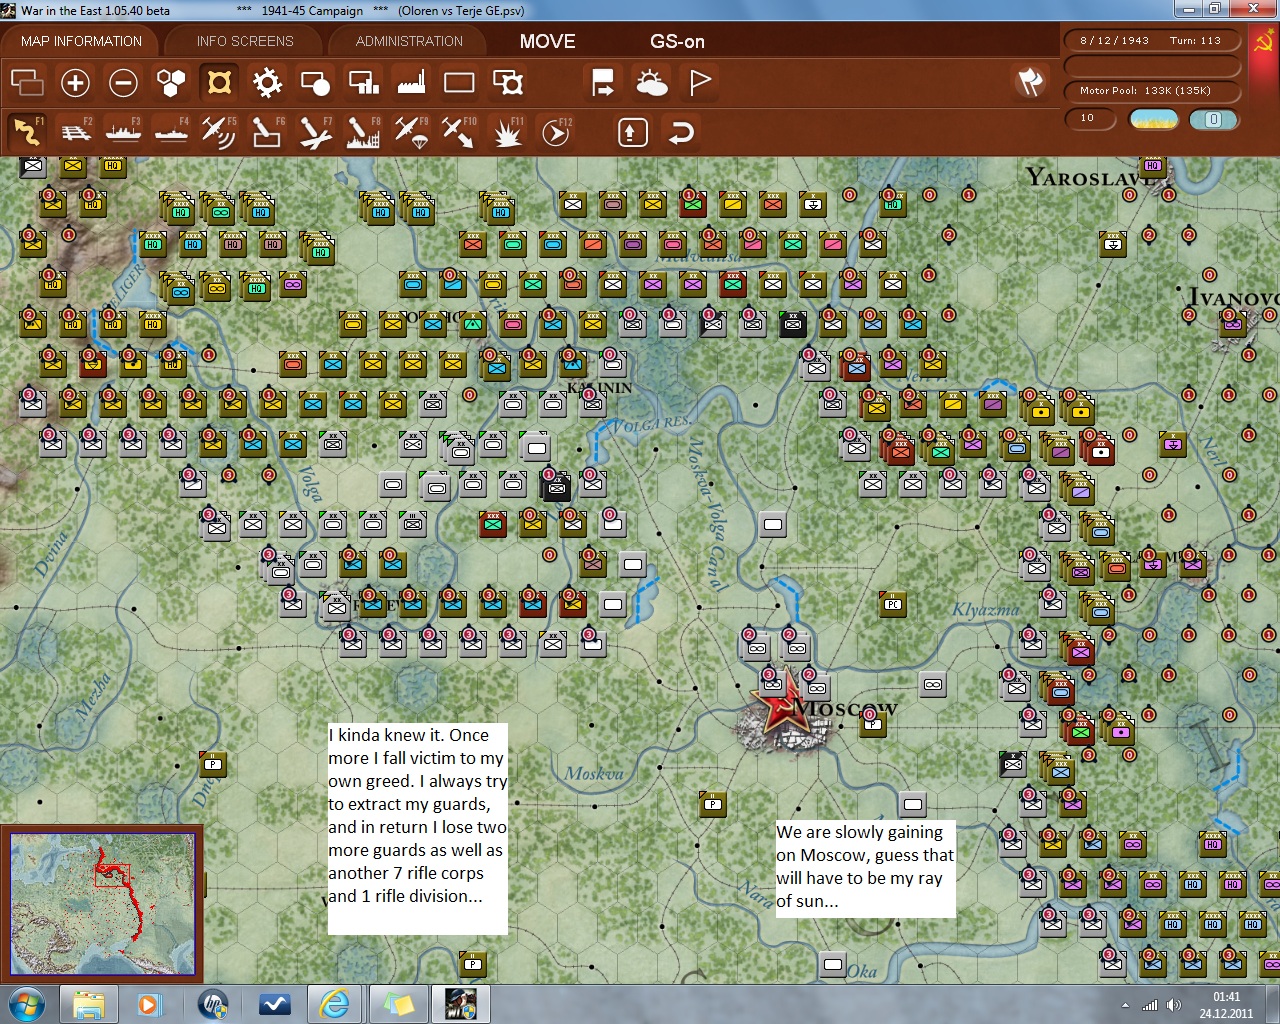
Task: Click the Motor Pool 133K readout
Action: 1152,90
